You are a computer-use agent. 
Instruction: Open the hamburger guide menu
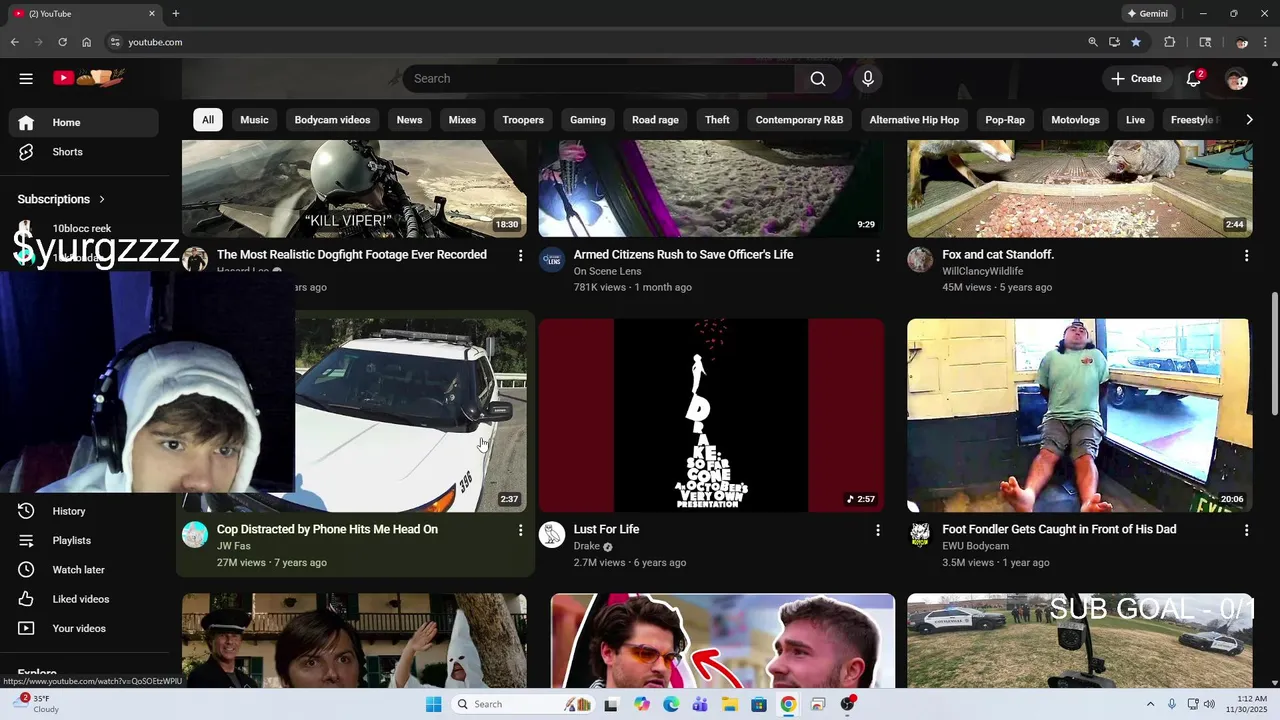tap(26, 78)
